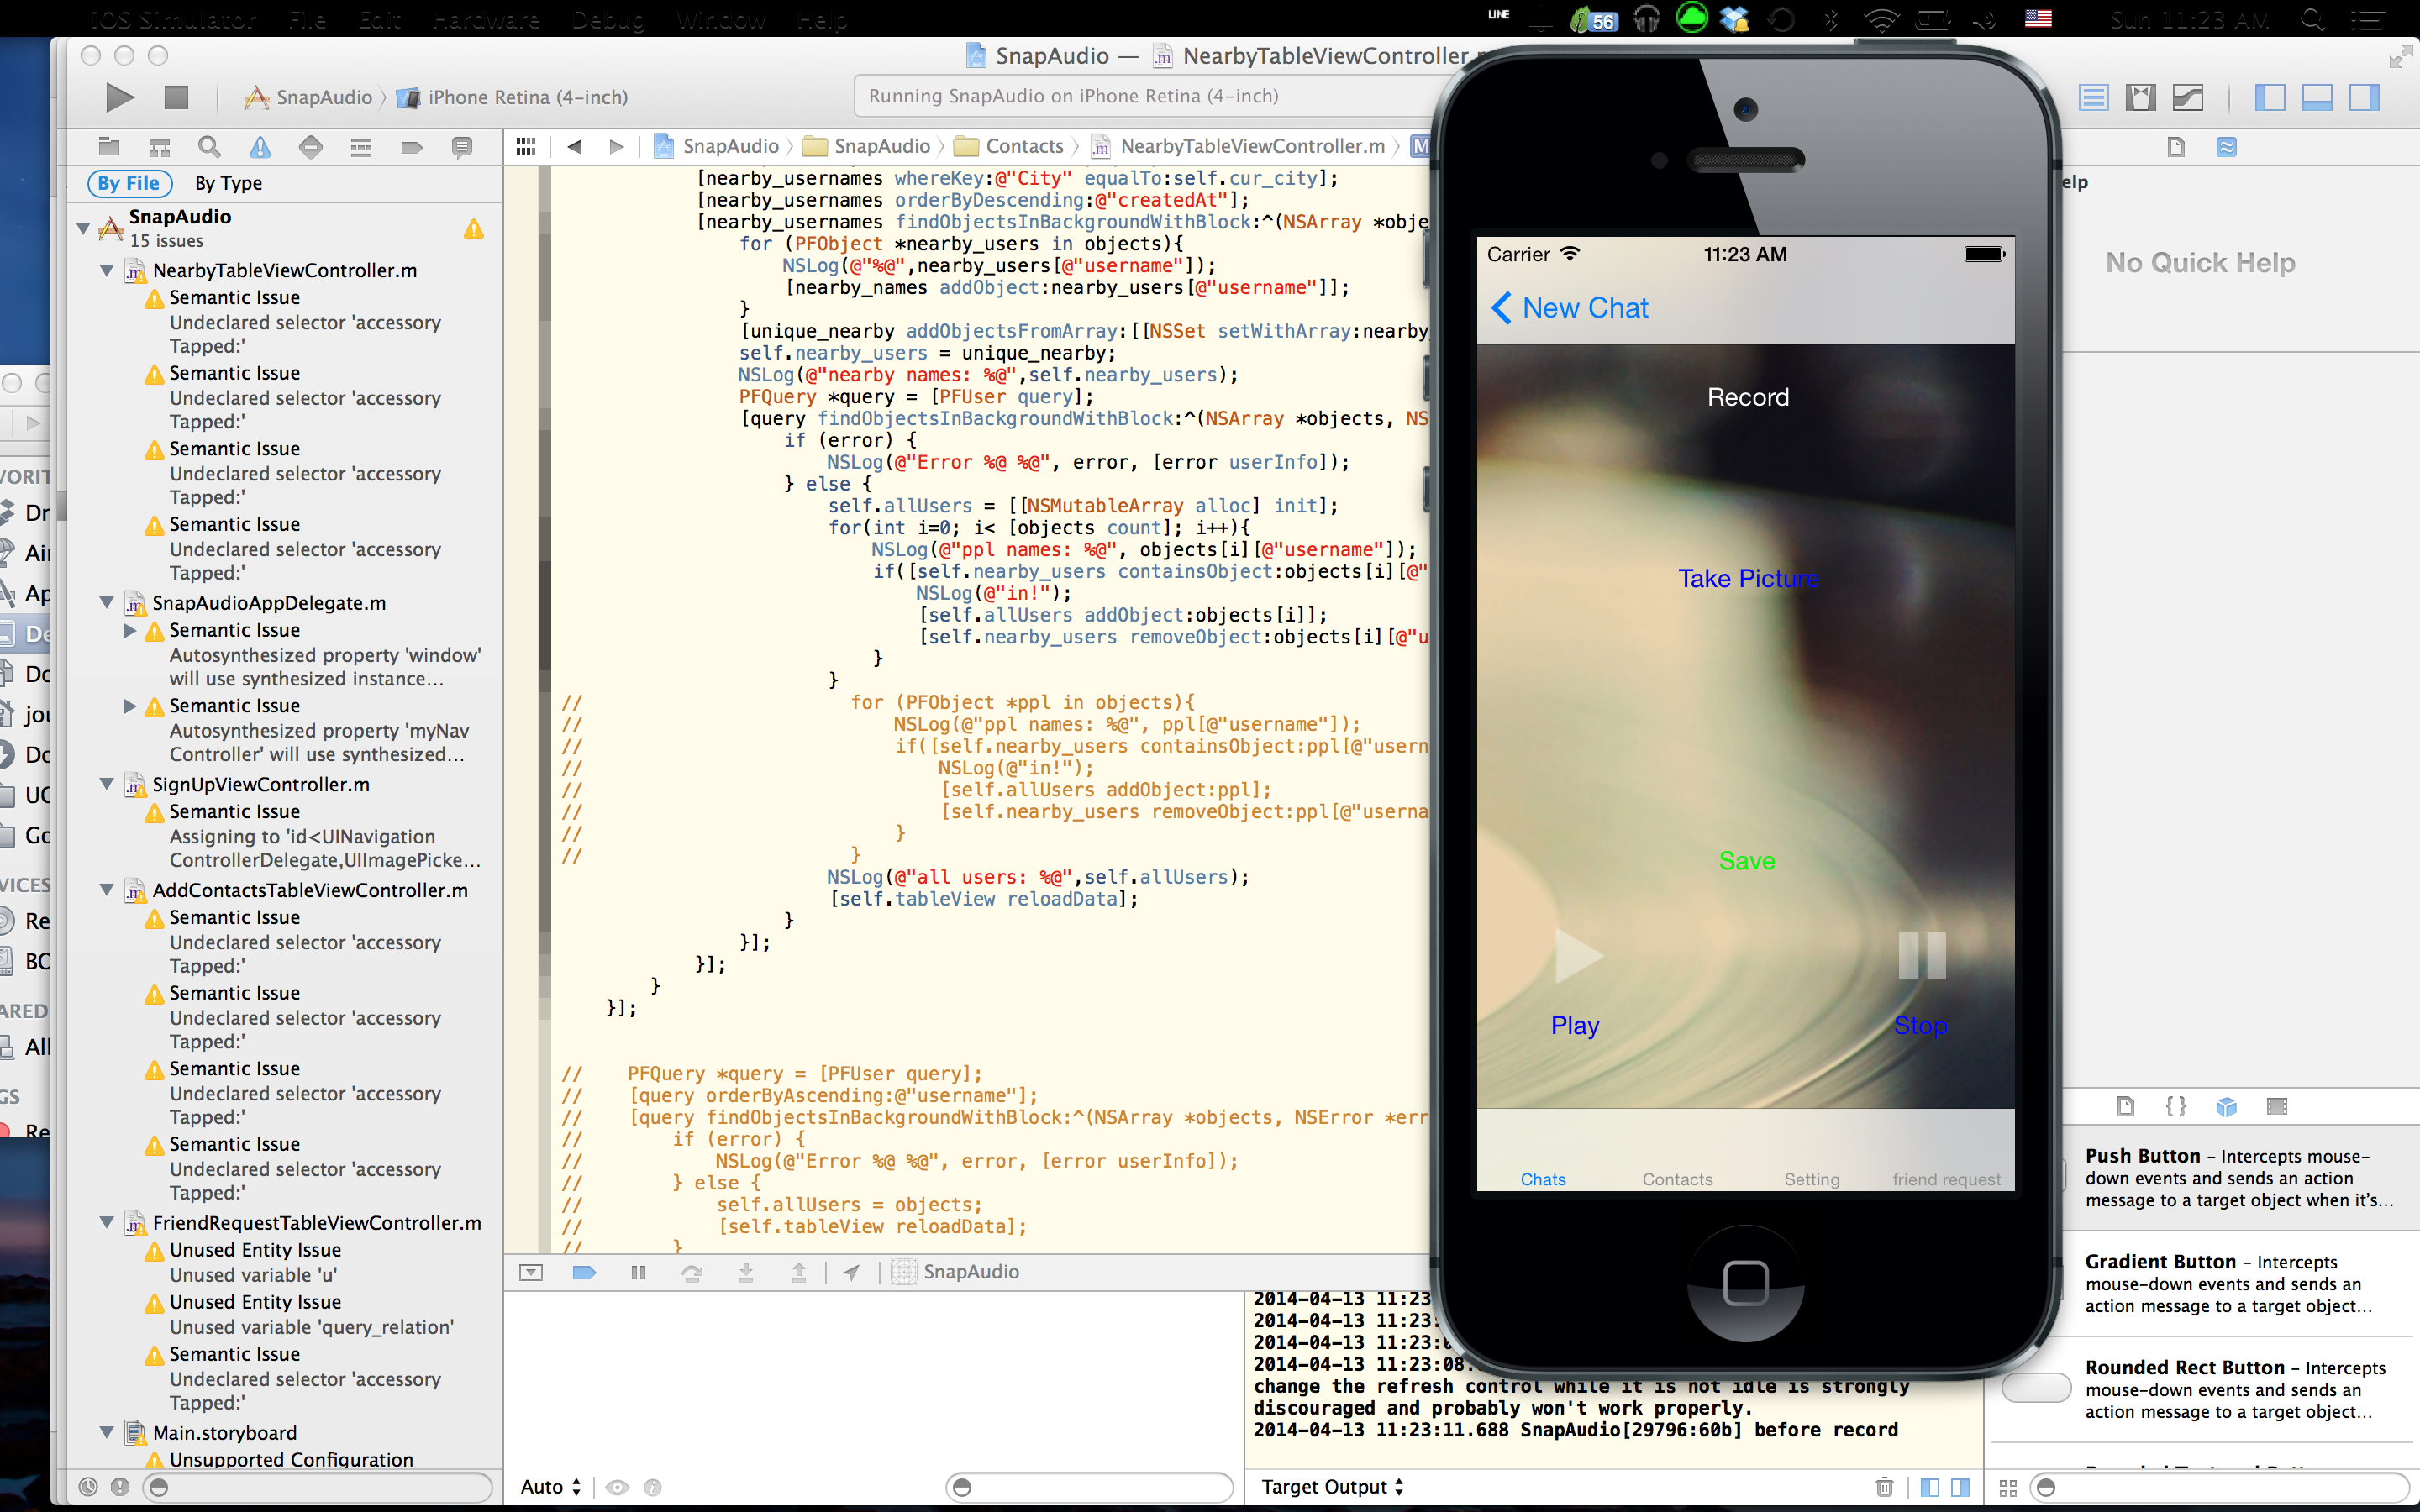Open the breakpoint navigator icon
Image resolution: width=2420 pixels, height=1512 pixels.
pos(411,147)
